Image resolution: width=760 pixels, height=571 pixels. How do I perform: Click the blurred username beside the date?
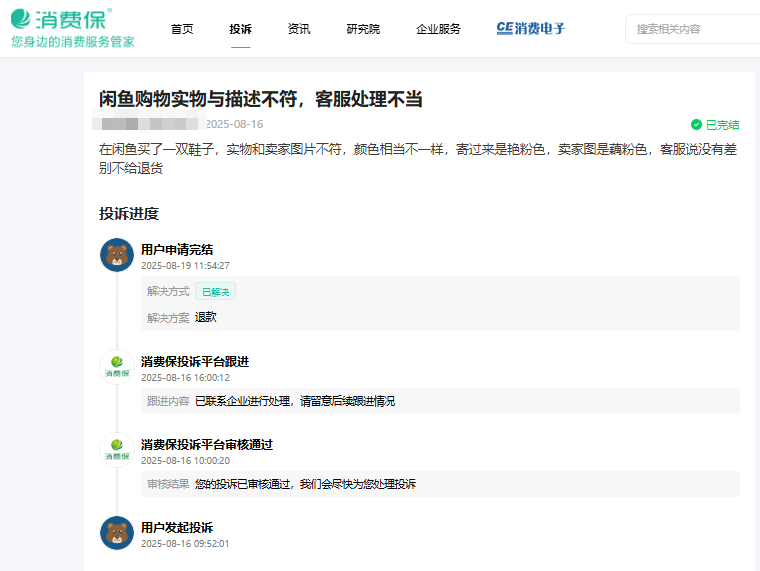click(149, 120)
